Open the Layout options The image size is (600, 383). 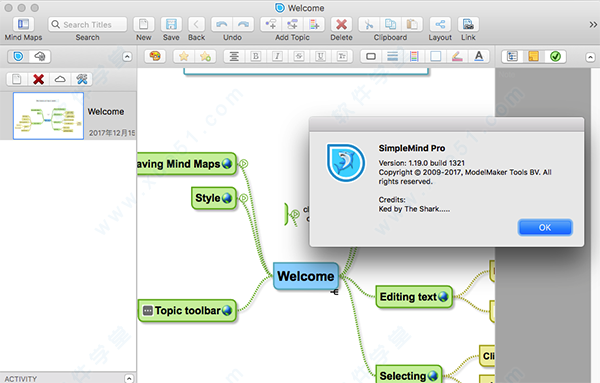pyautogui.click(x=440, y=24)
